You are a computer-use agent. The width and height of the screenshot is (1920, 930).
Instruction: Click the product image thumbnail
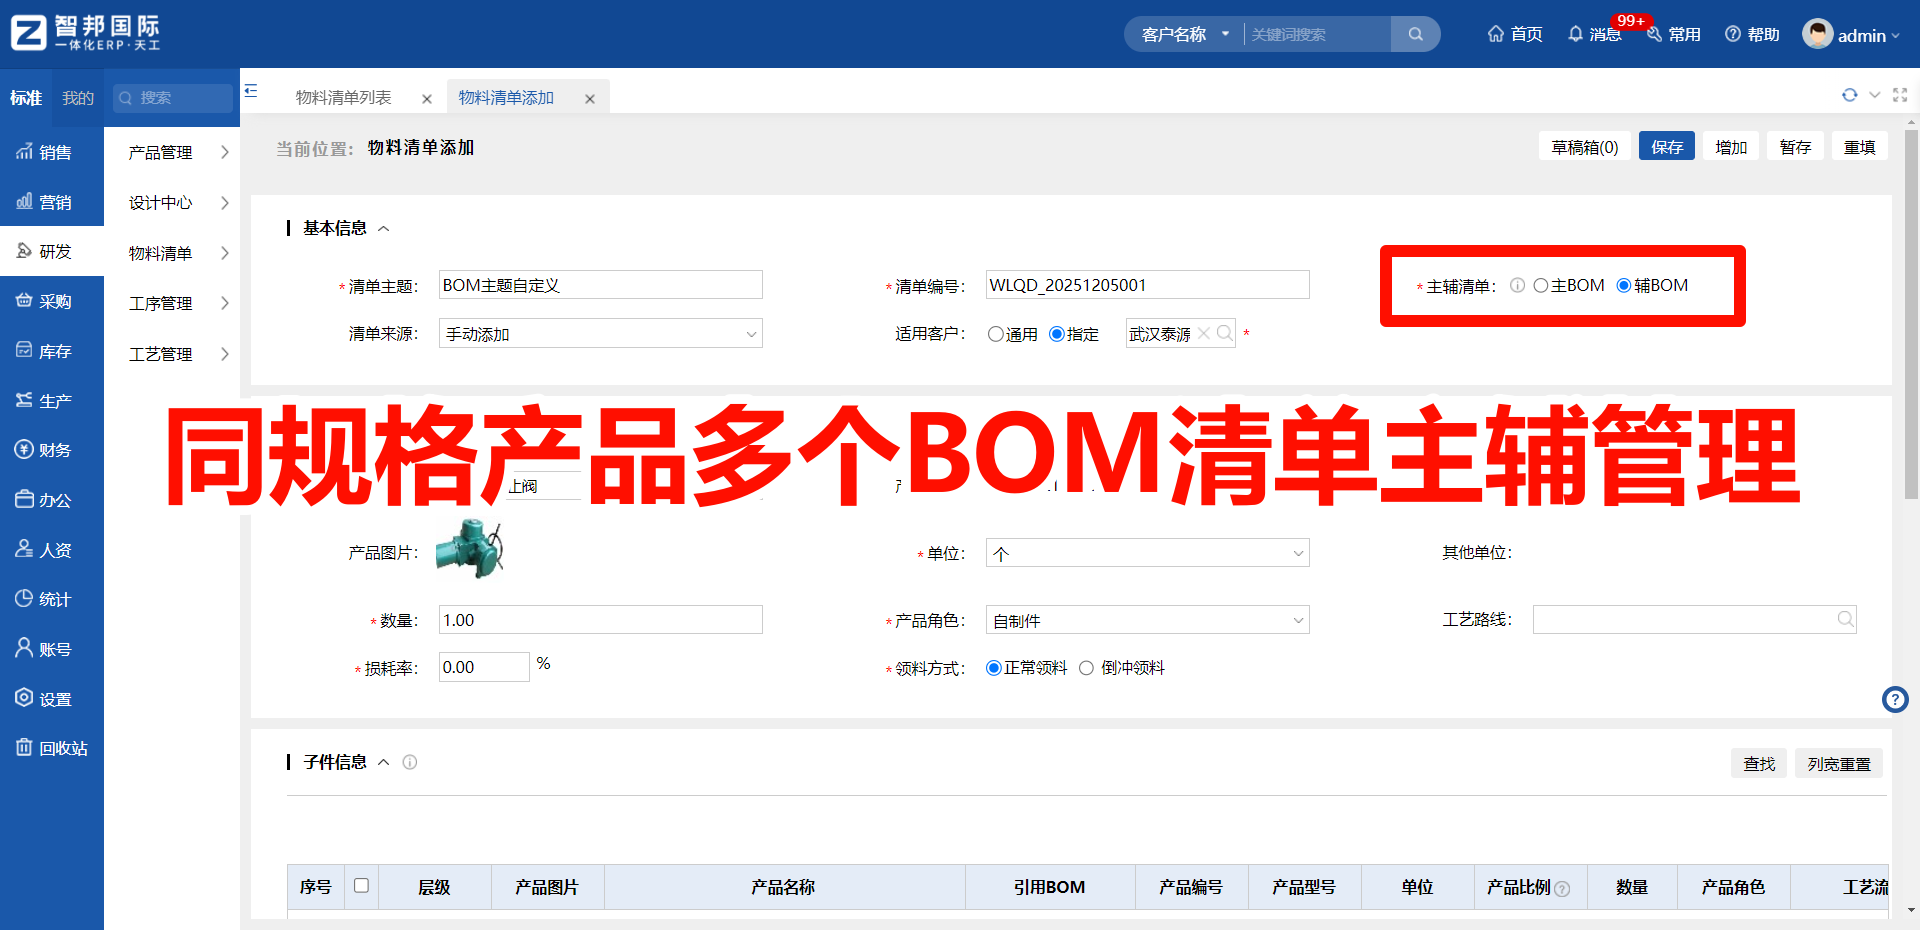click(x=469, y=549)
